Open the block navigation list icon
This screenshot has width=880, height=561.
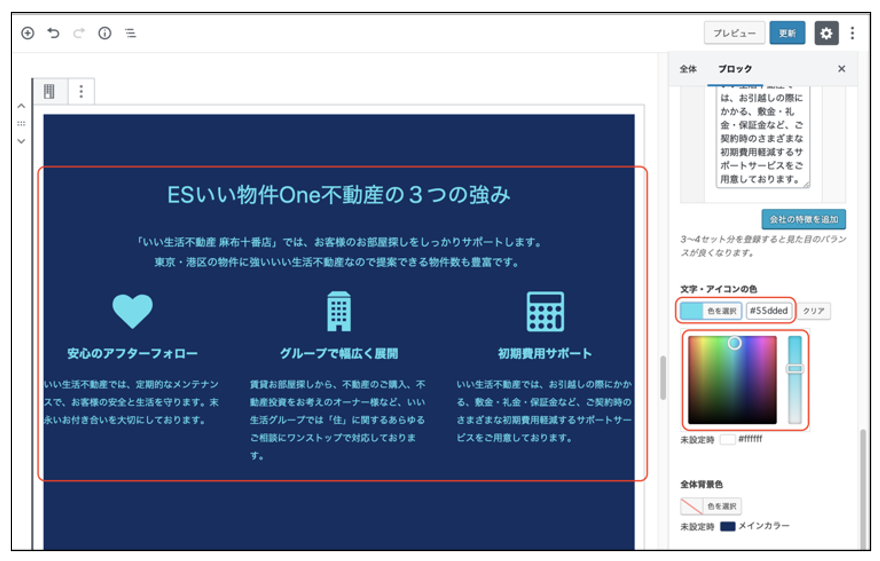pyautogui.click(x=130, y=33)
